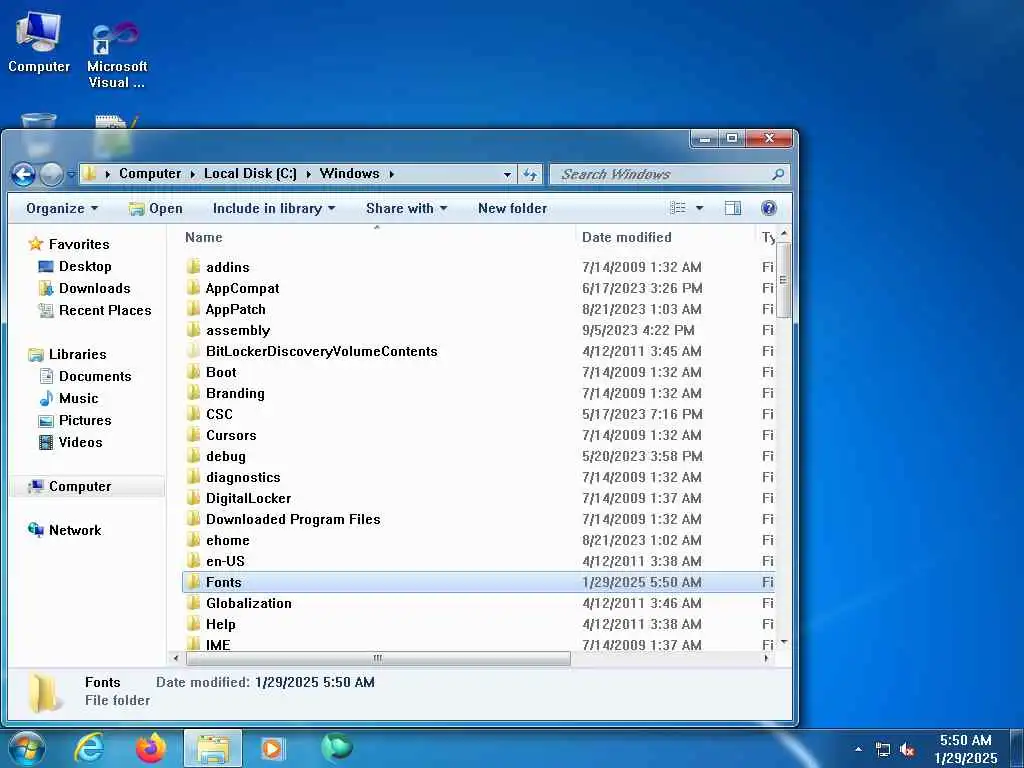This screenshot has width=1024, height=768.
Task: Expand the arrow after Local Disk (C:)
Action: (308, 174)
